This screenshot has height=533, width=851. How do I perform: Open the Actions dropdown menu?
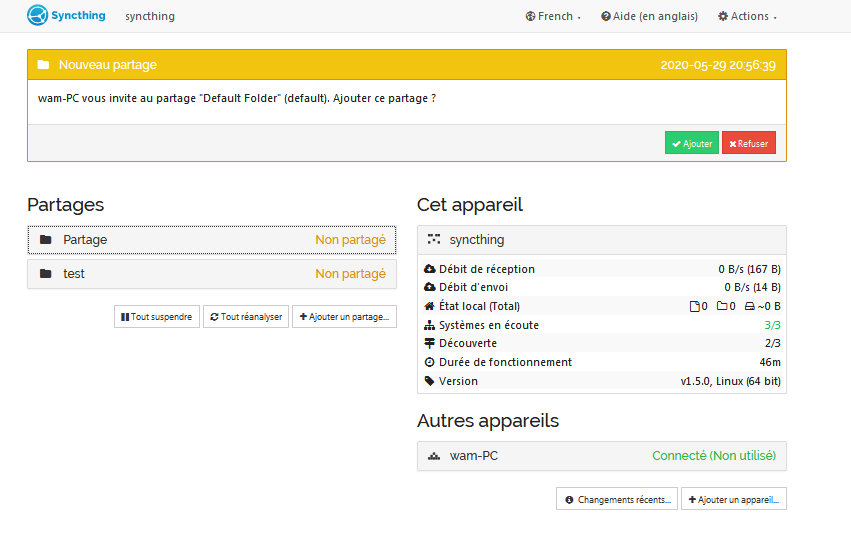coord(748,16)
